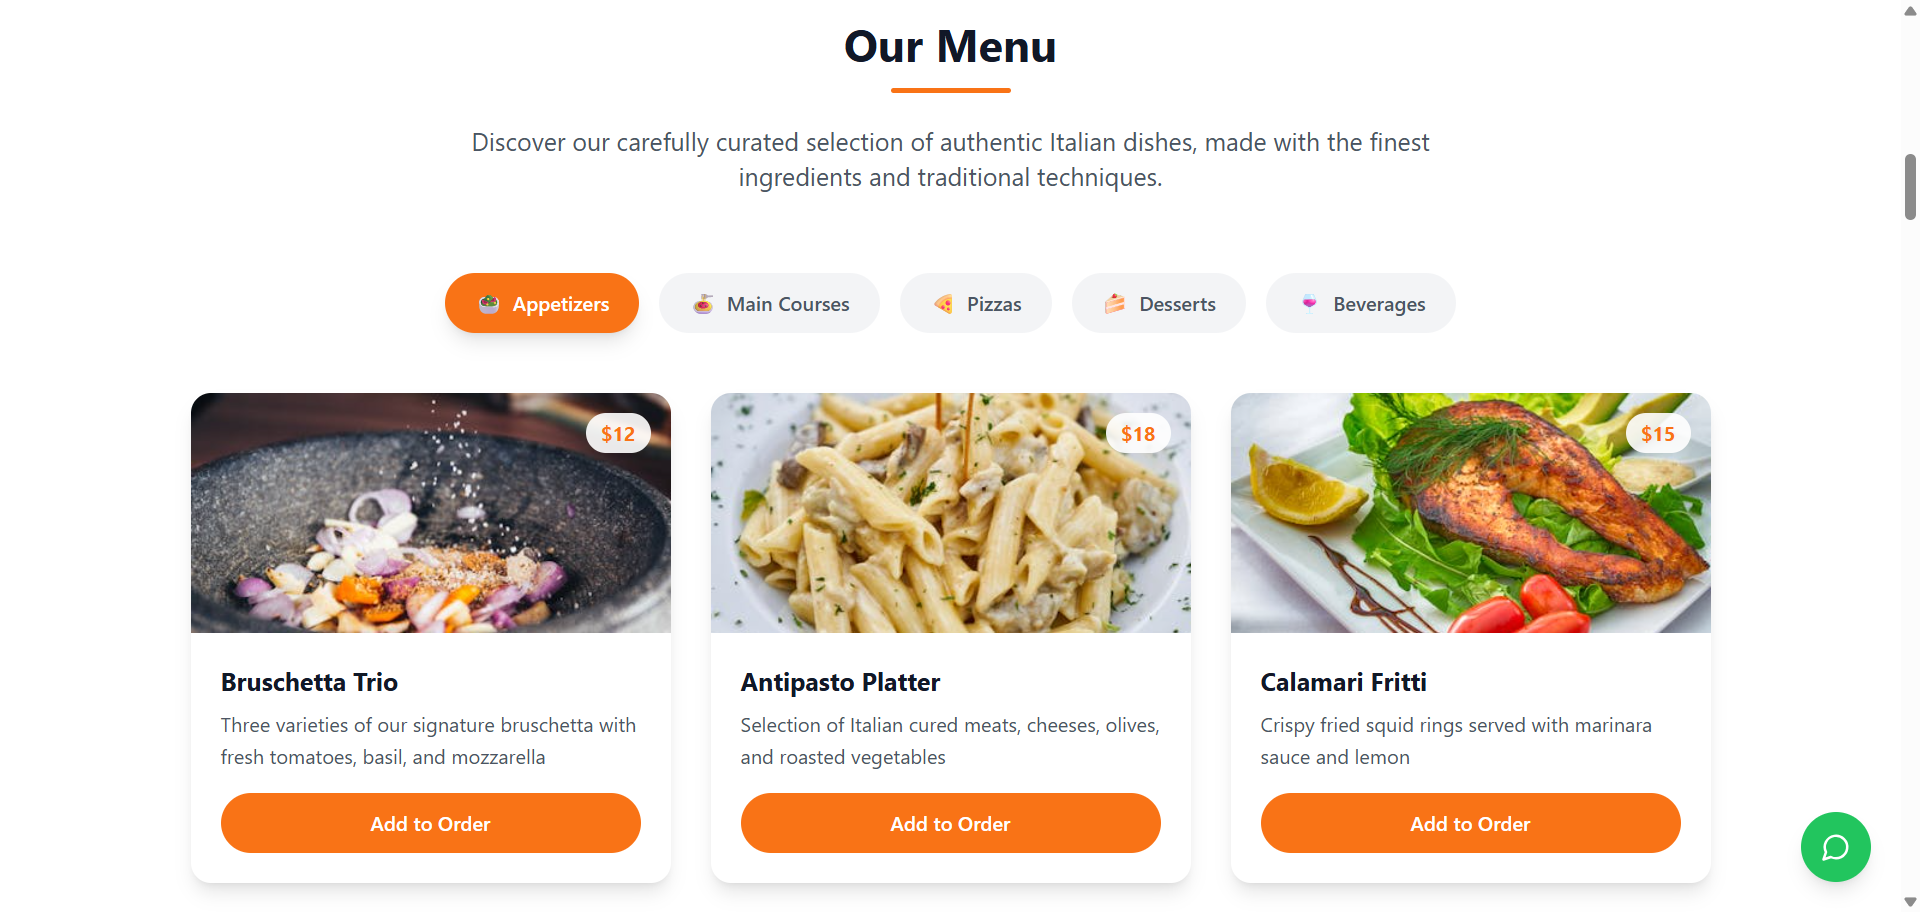The image size is (1920, 912).
Task: Click the spaghetti icon beside Main Courses
Action: click(703, 304)
